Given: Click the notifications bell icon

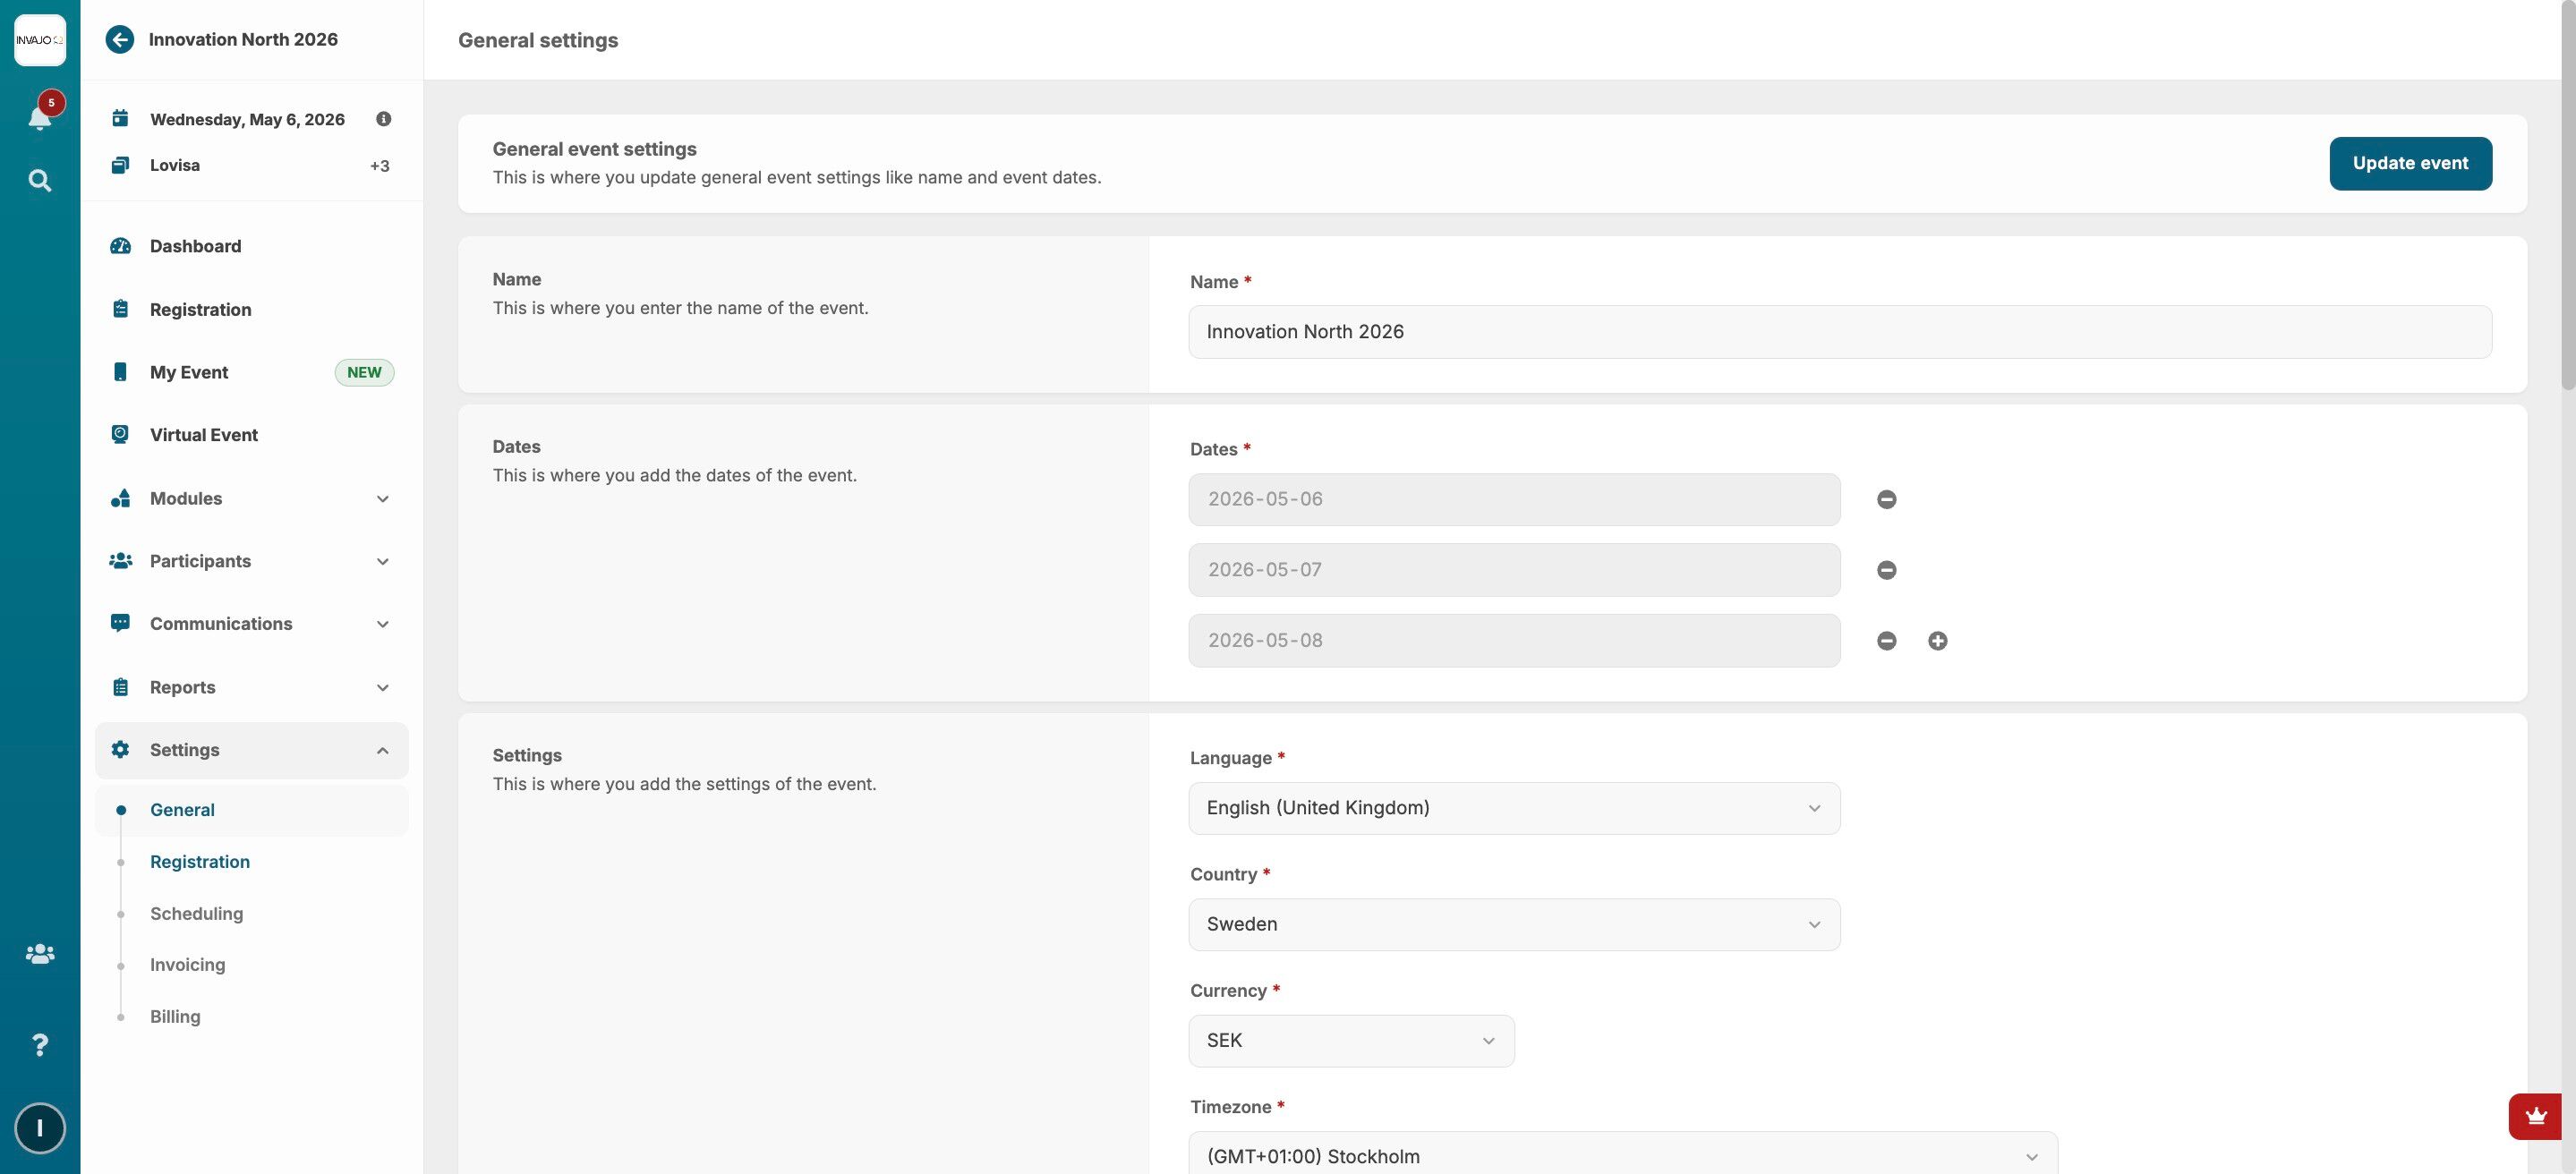Looking at the screenshot, I should (39, 118).
